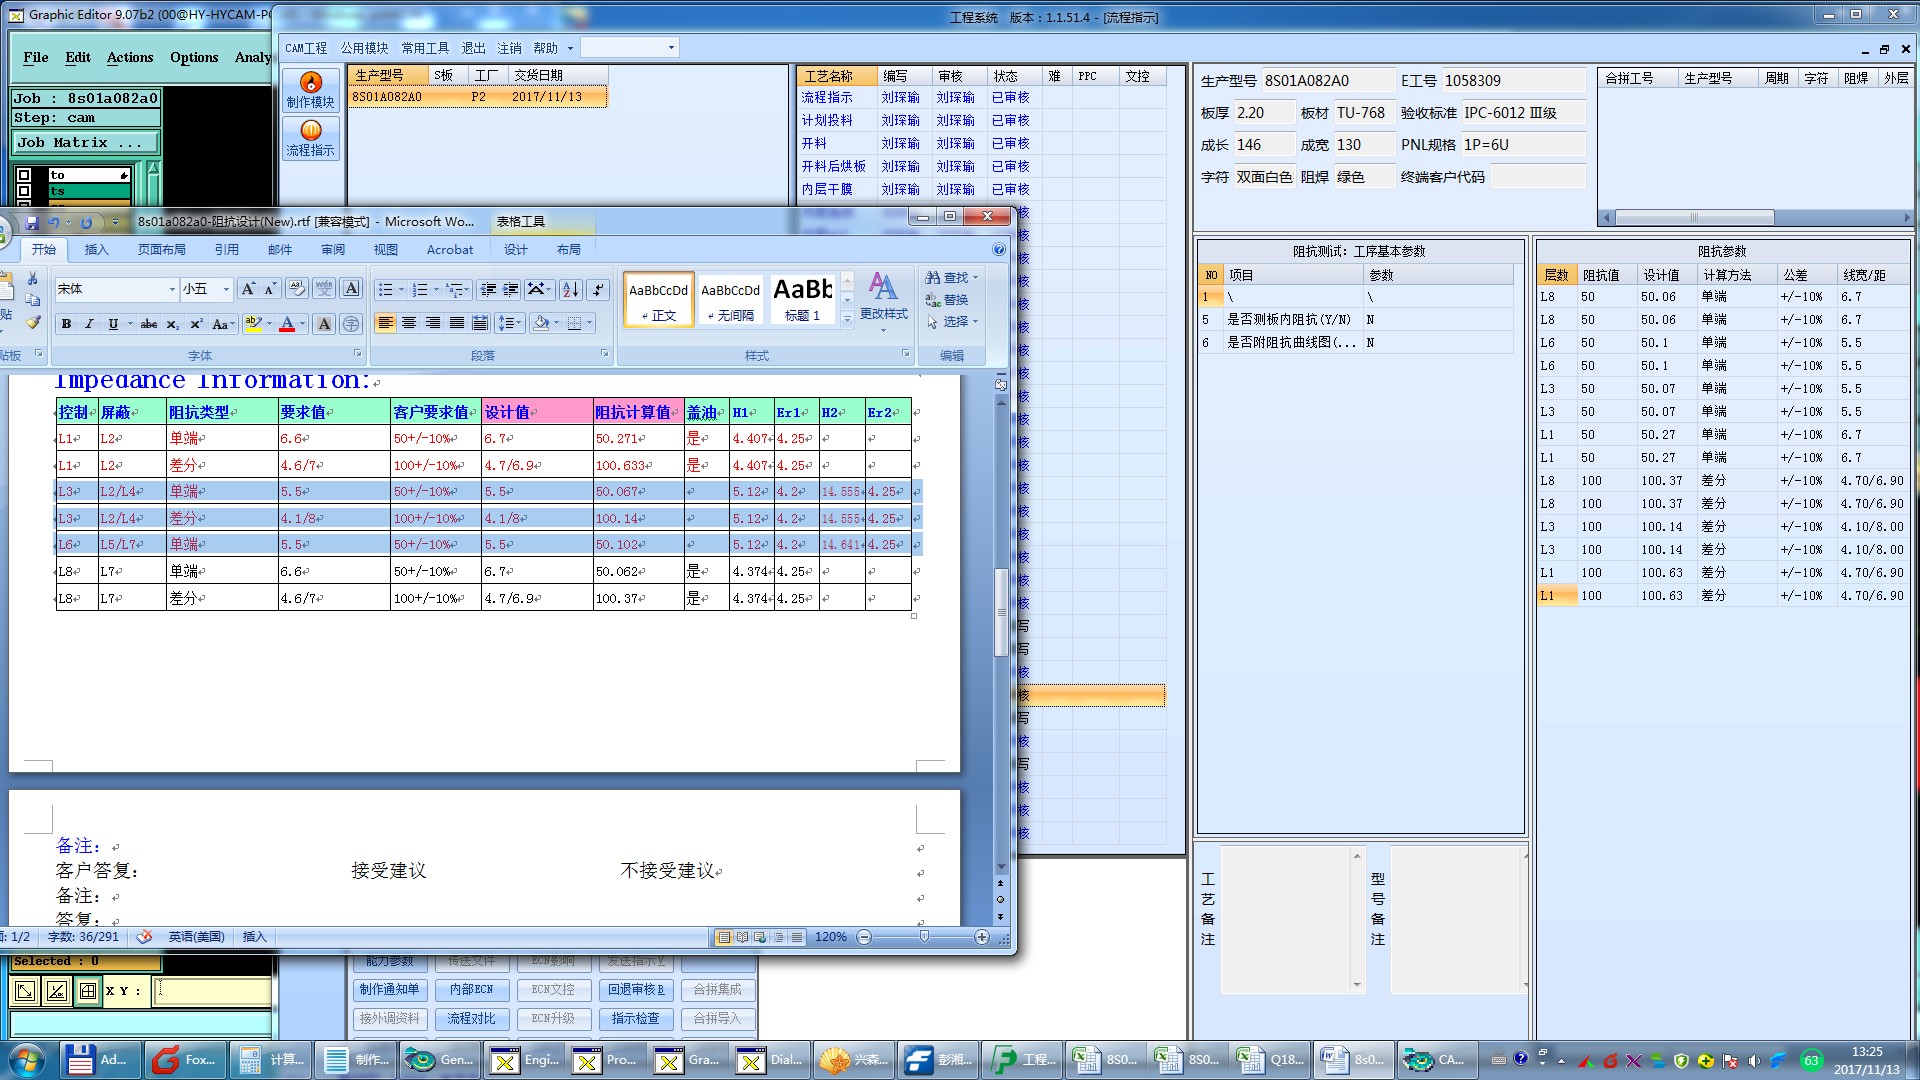Image resolution: width=1920 pixels, height=1080 pixels.
Task: Click the center align paragraph icon
Action: point(409,323)
